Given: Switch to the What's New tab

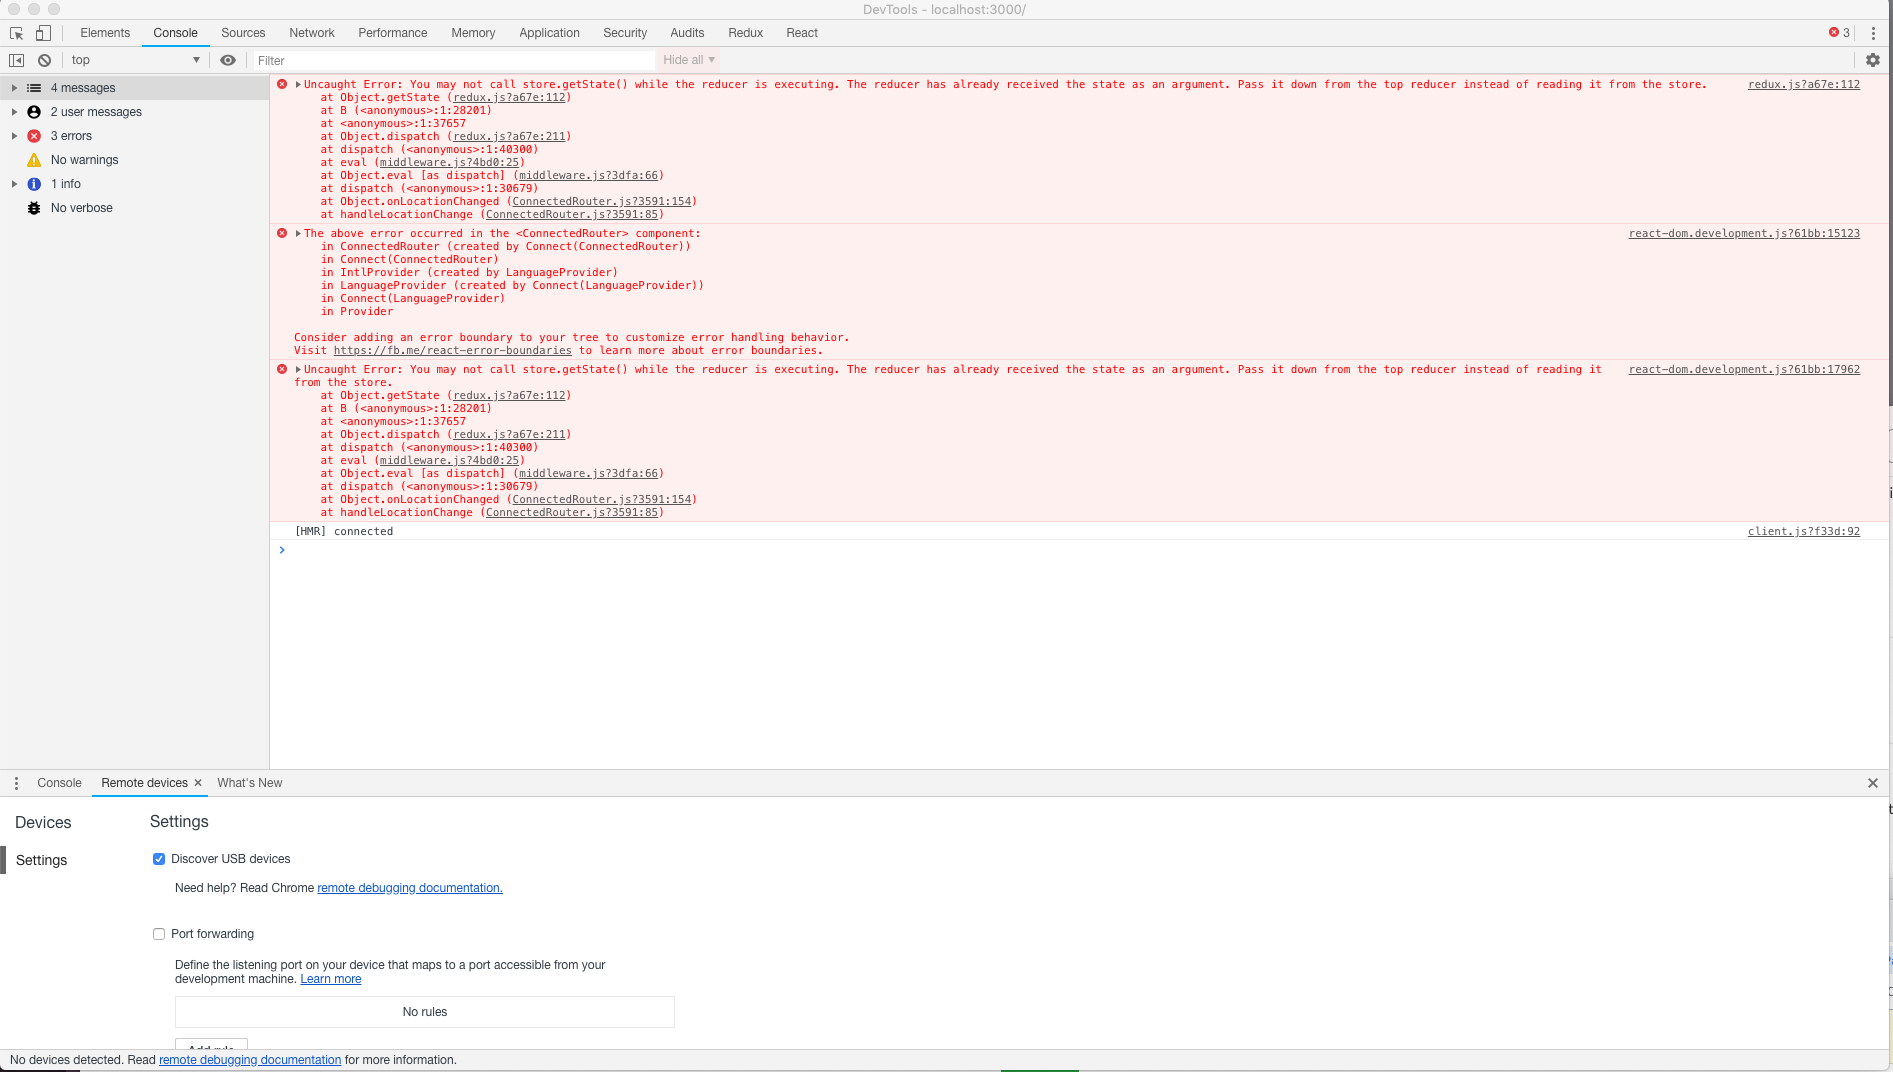Looking at the screenshot, I should tap(249, 783).
